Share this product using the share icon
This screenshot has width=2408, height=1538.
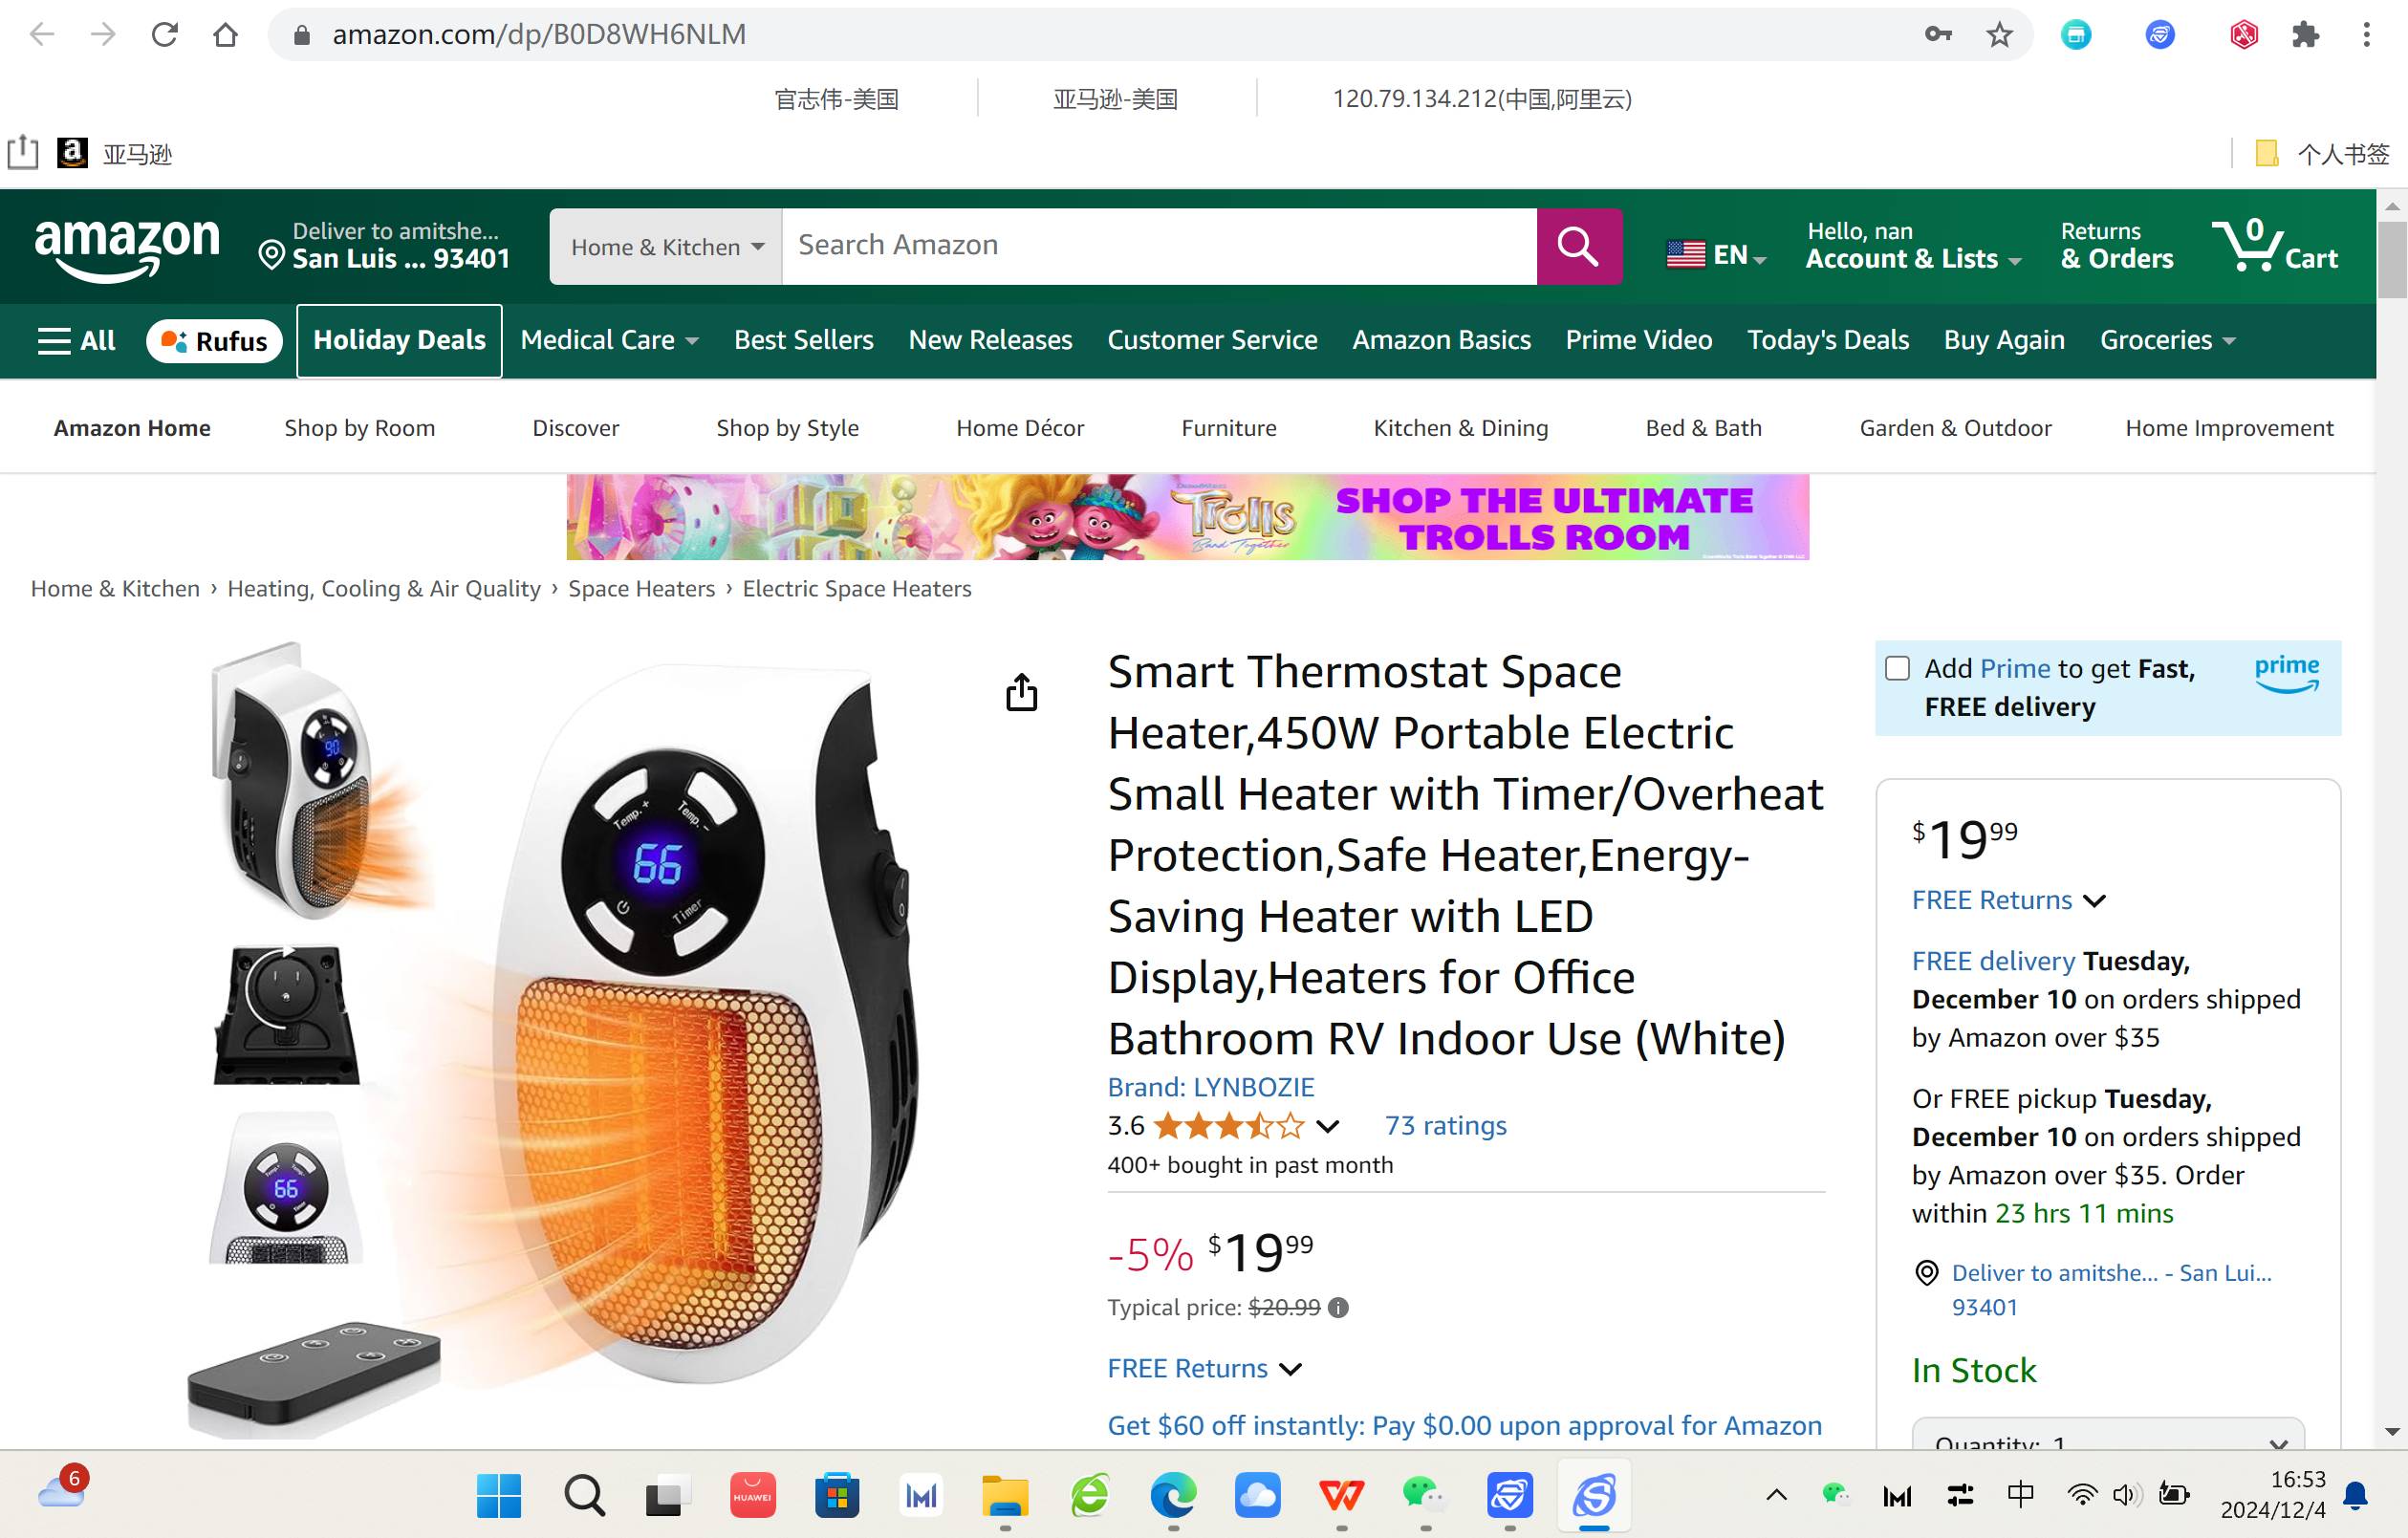coord(1020,691)
